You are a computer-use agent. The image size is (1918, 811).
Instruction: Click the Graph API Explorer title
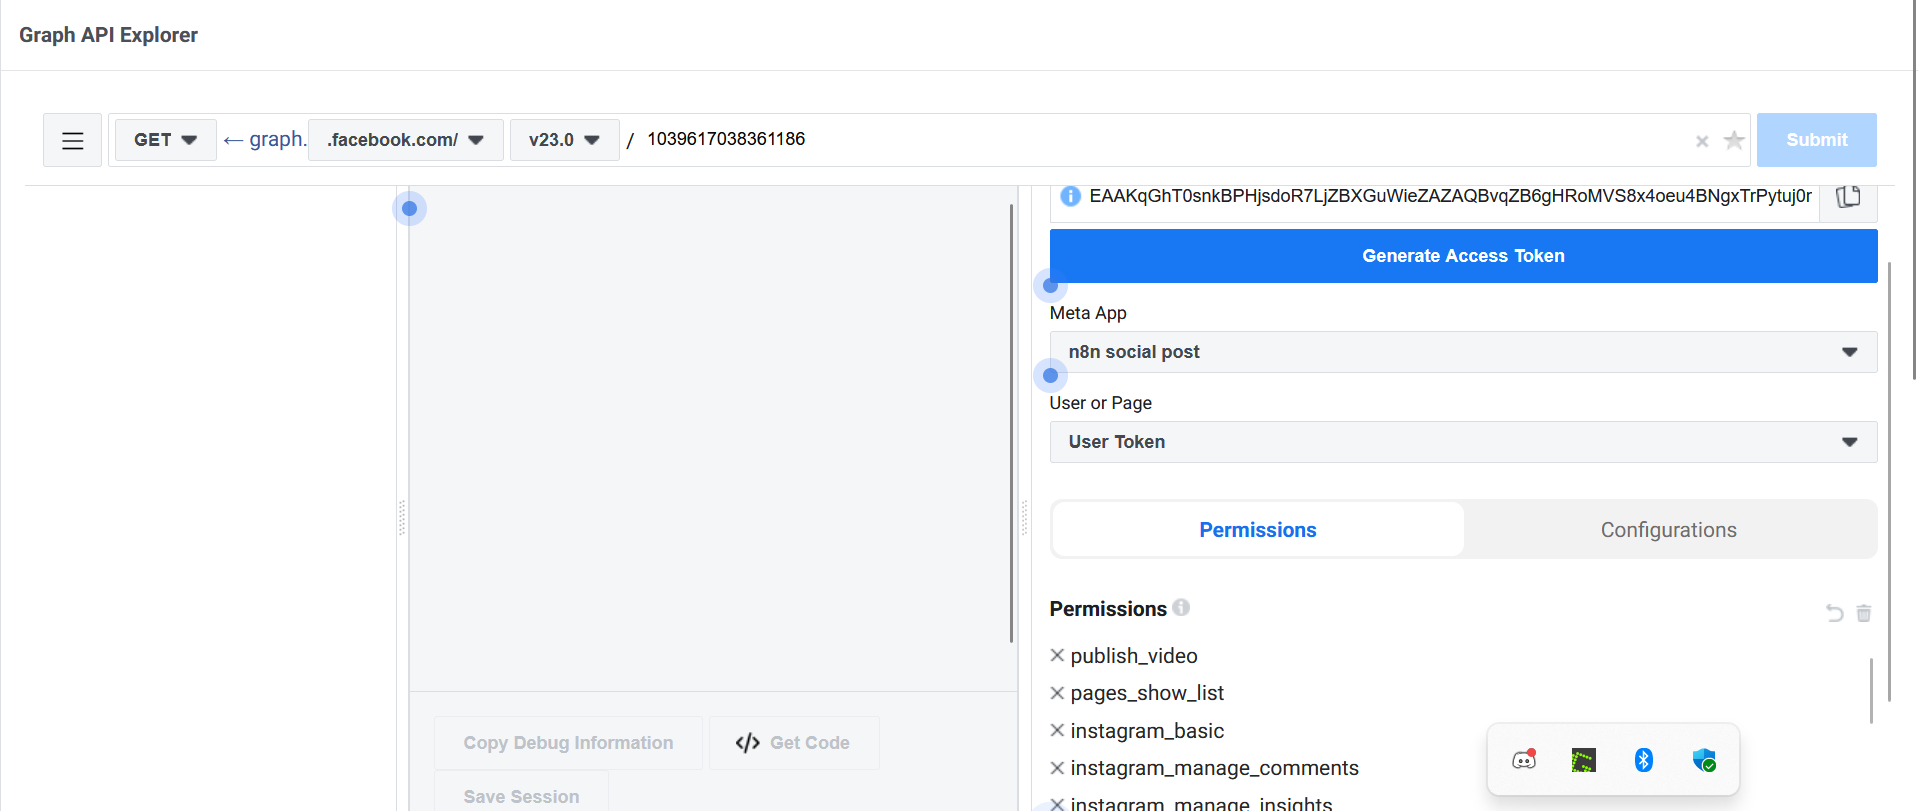click(x=108, y=35)
